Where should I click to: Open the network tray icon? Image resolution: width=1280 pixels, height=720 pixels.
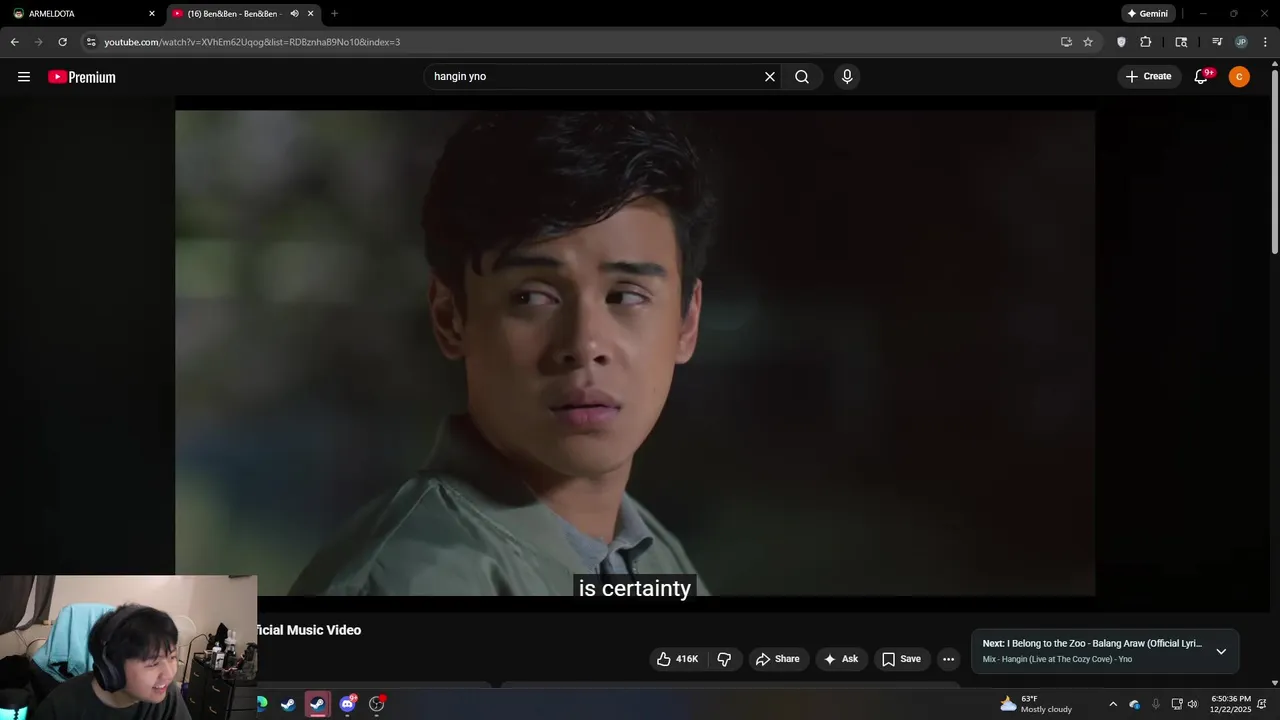tap(1177, 704)
